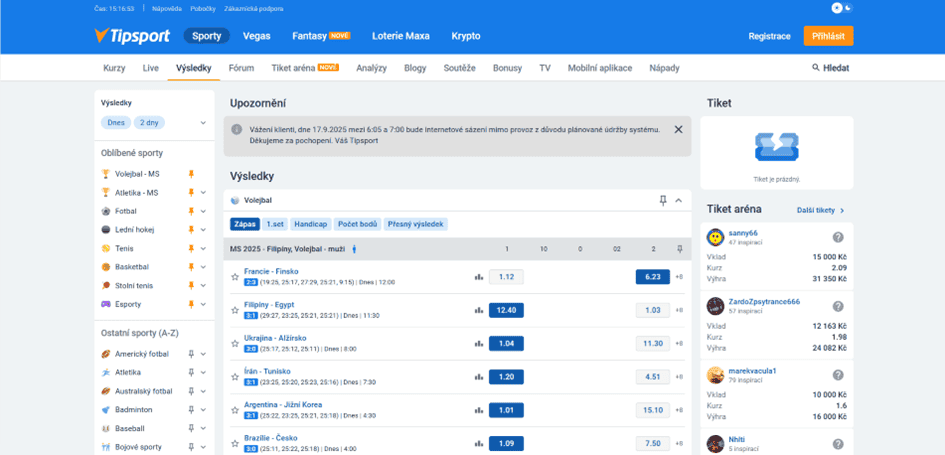945x455 pixels.
Task: Open statistics icon for Írán - Tunisko
Action: 479,377
